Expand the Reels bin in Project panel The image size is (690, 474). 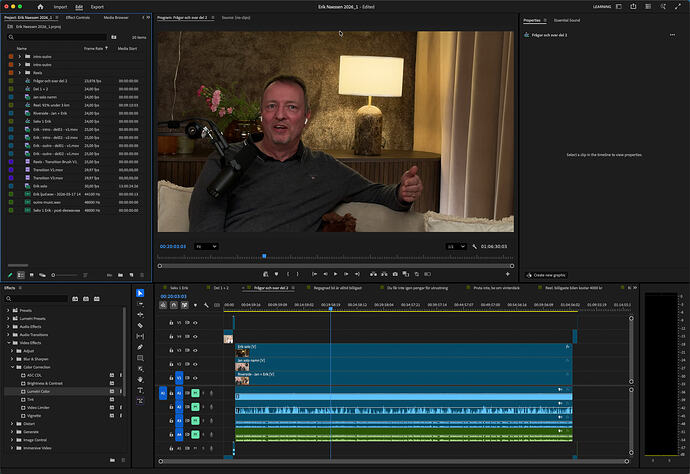coord(19,73)
